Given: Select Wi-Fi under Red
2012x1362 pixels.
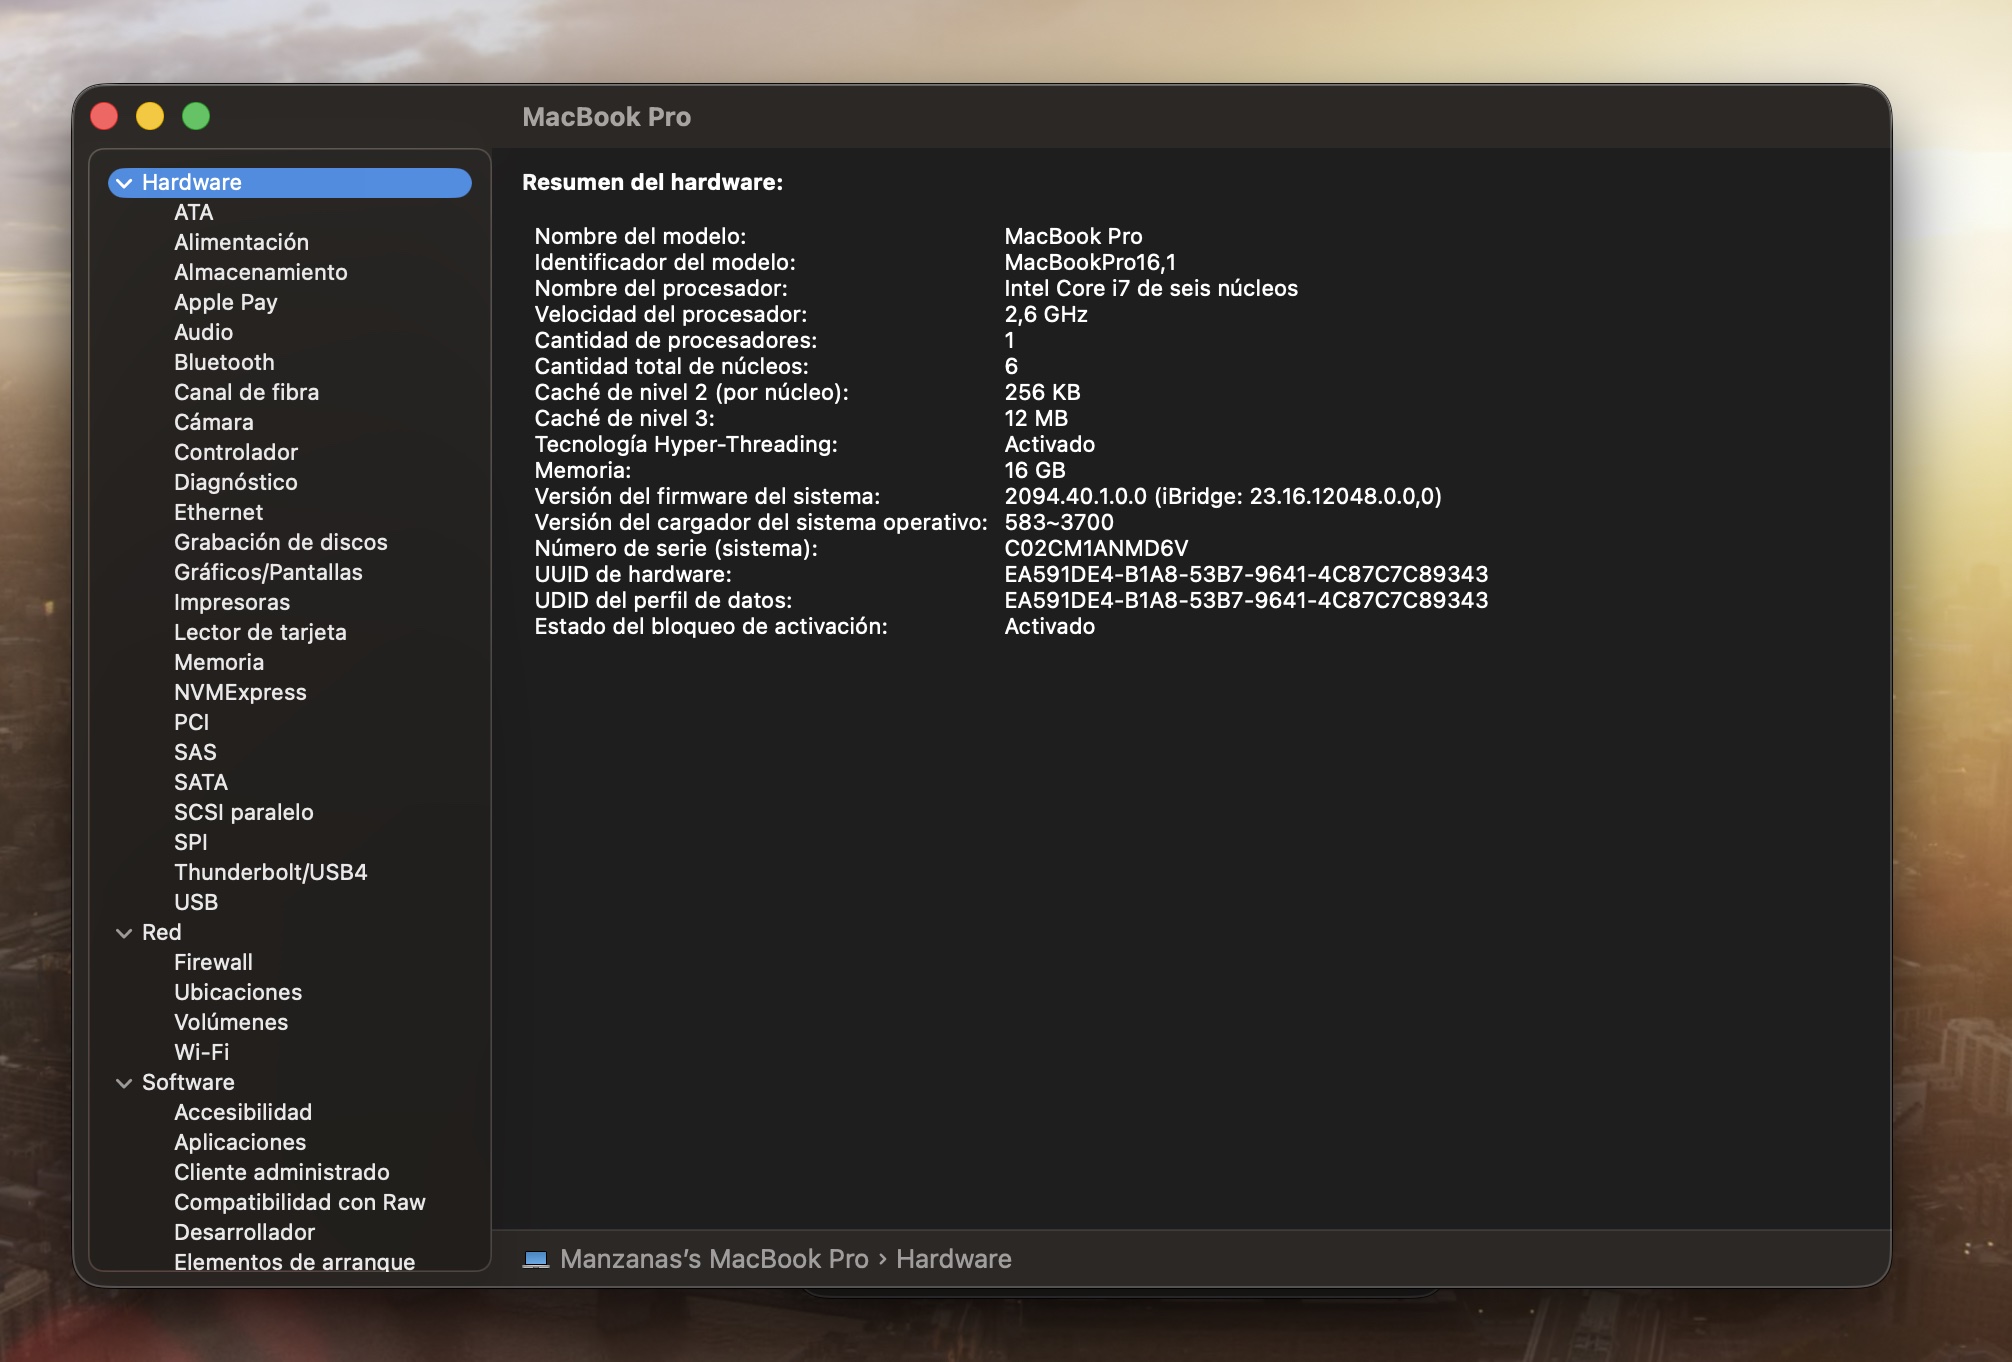Looking at the screenshot, I should (201, 1052).
